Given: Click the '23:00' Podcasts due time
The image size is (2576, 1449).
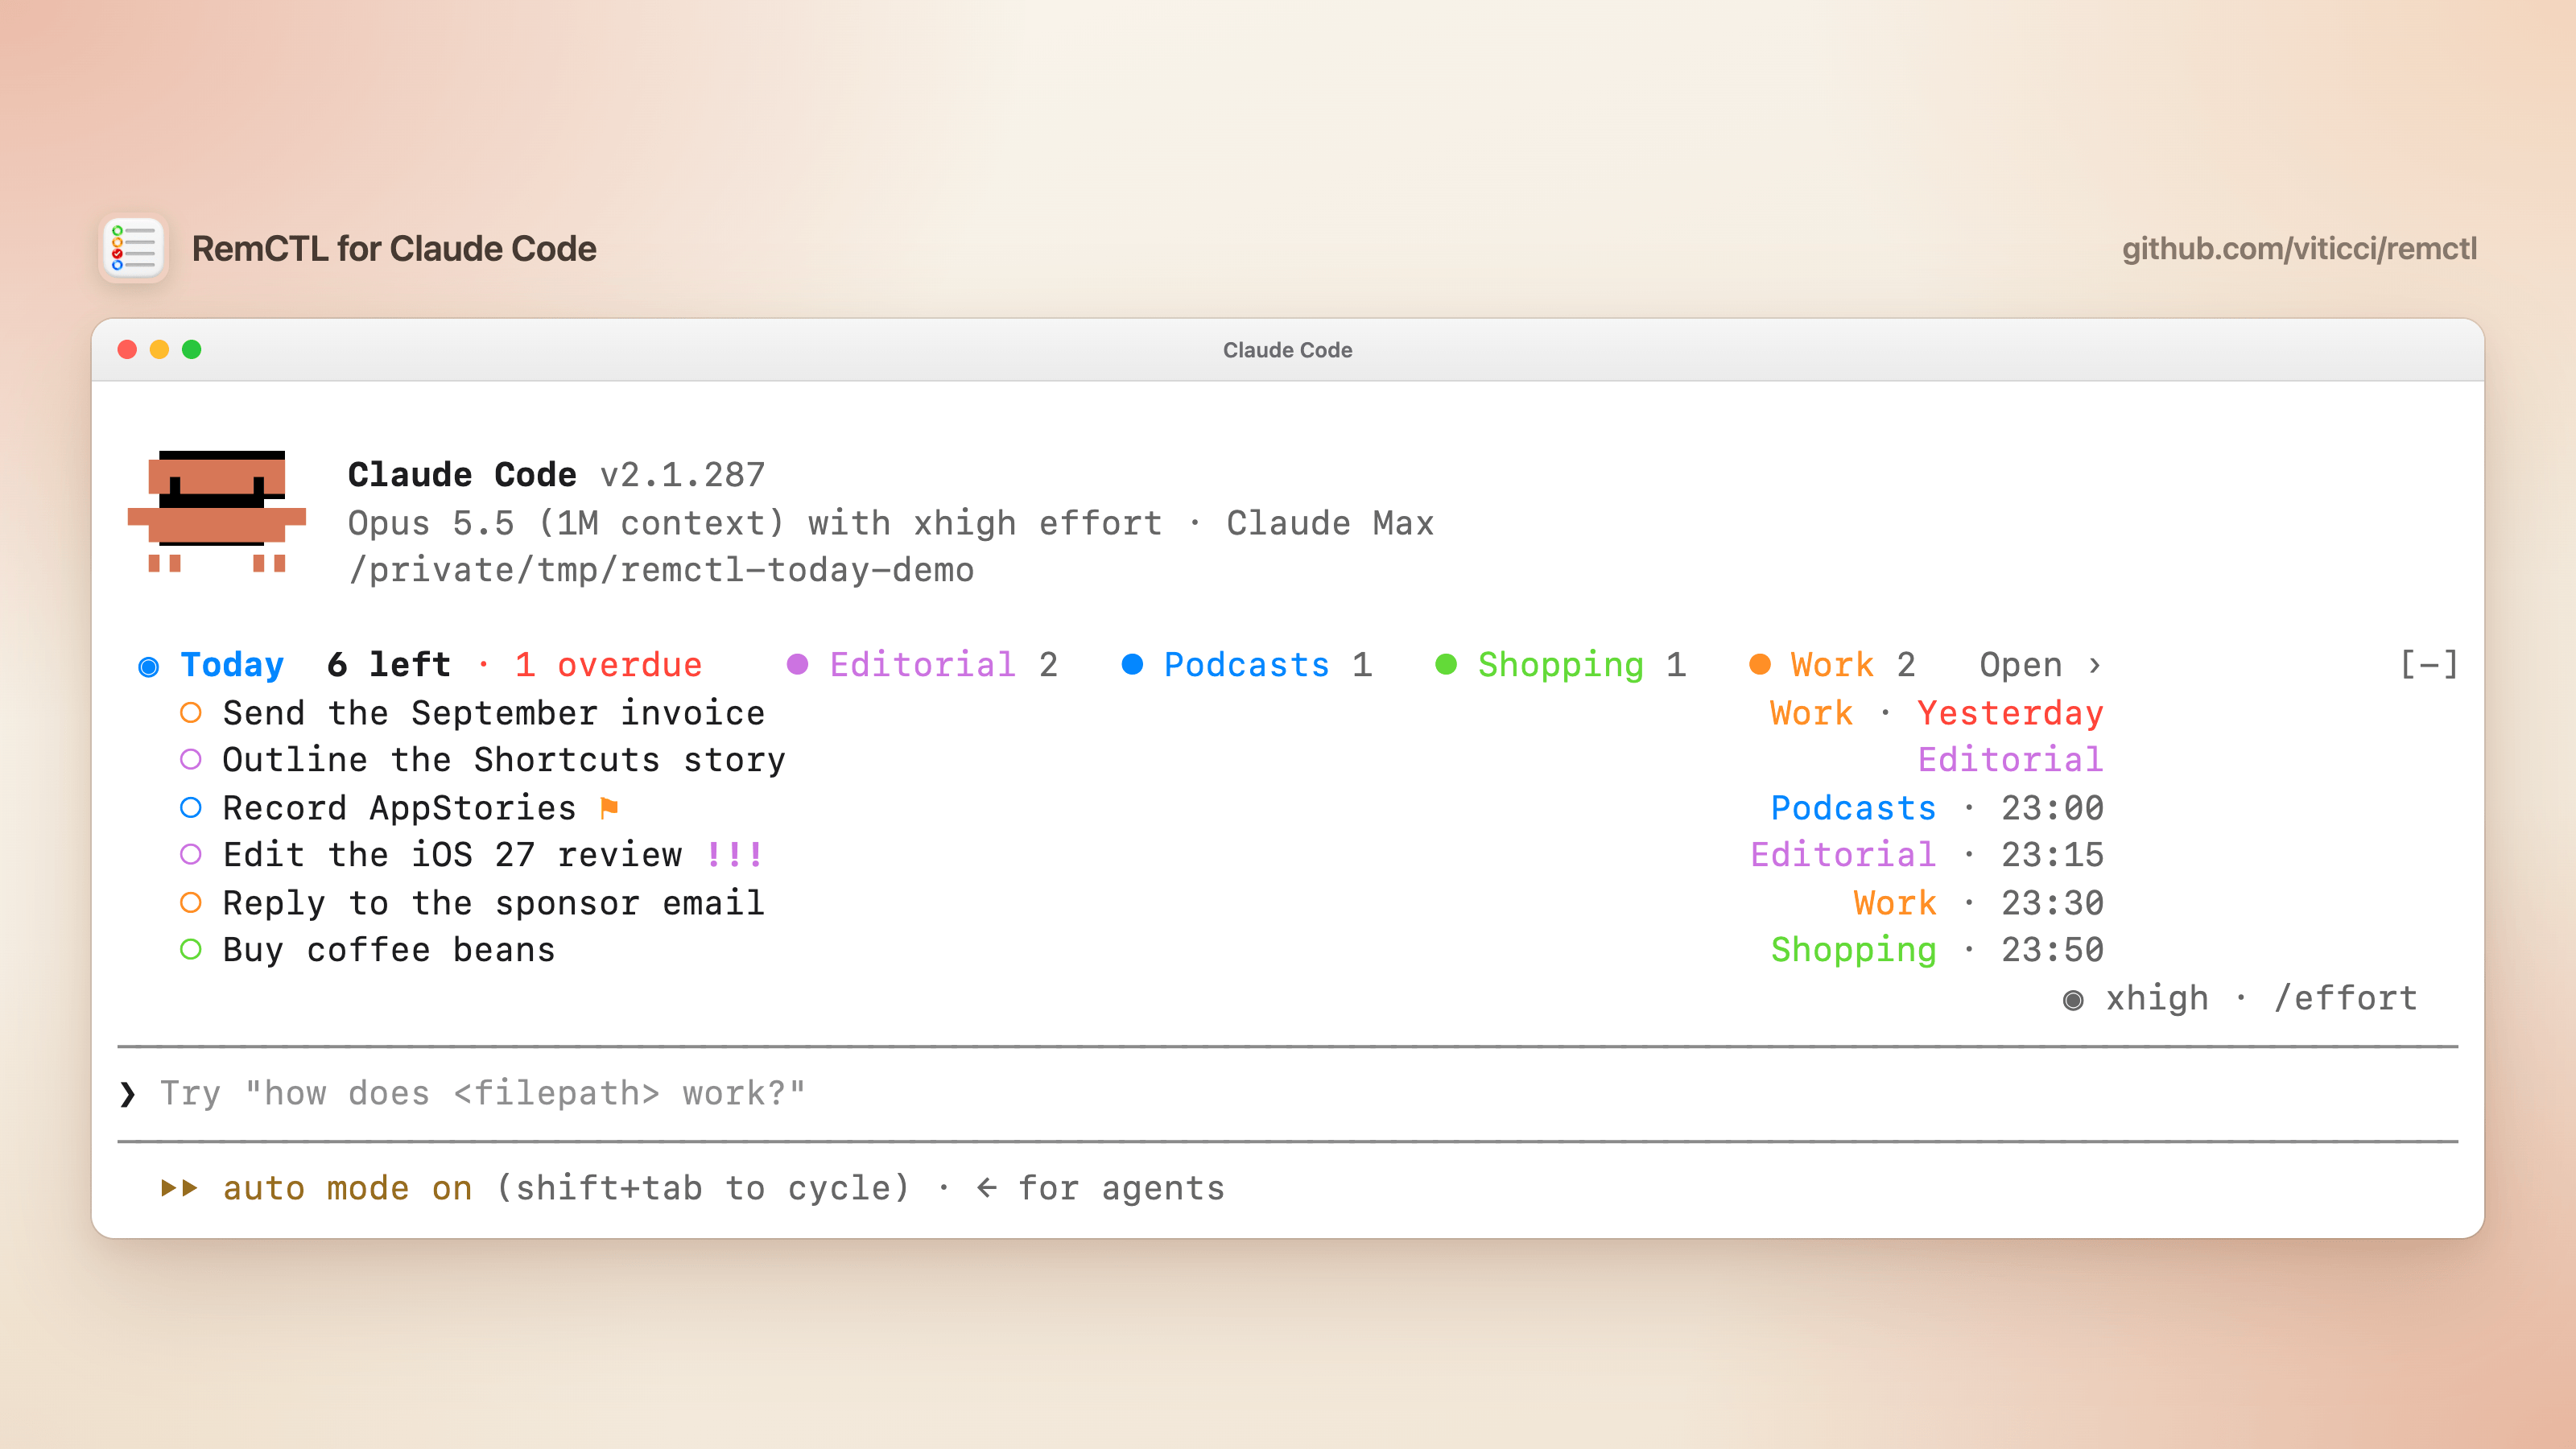Looking at the screenshot, I should (2052, 808).
